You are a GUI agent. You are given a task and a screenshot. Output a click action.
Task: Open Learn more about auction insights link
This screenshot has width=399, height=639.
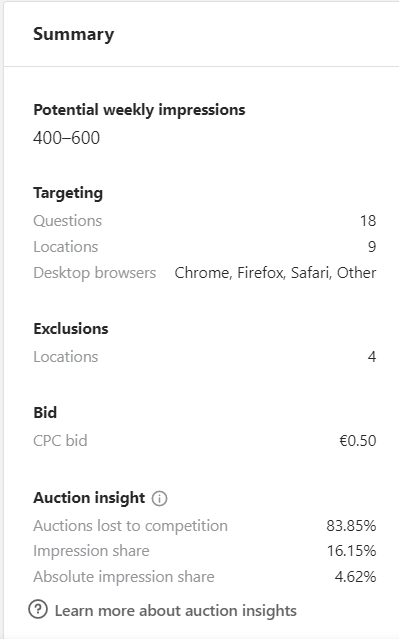tap(176, 610)
